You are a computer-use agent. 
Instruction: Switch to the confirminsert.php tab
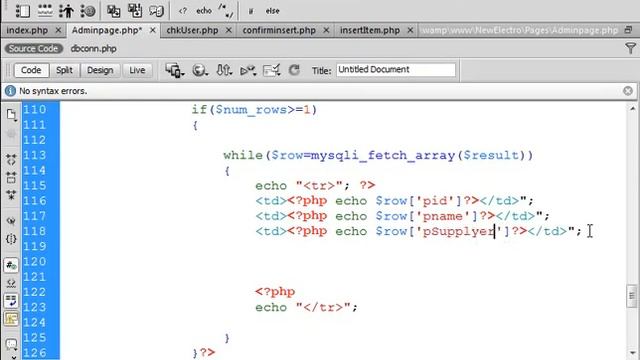point(279,30)
